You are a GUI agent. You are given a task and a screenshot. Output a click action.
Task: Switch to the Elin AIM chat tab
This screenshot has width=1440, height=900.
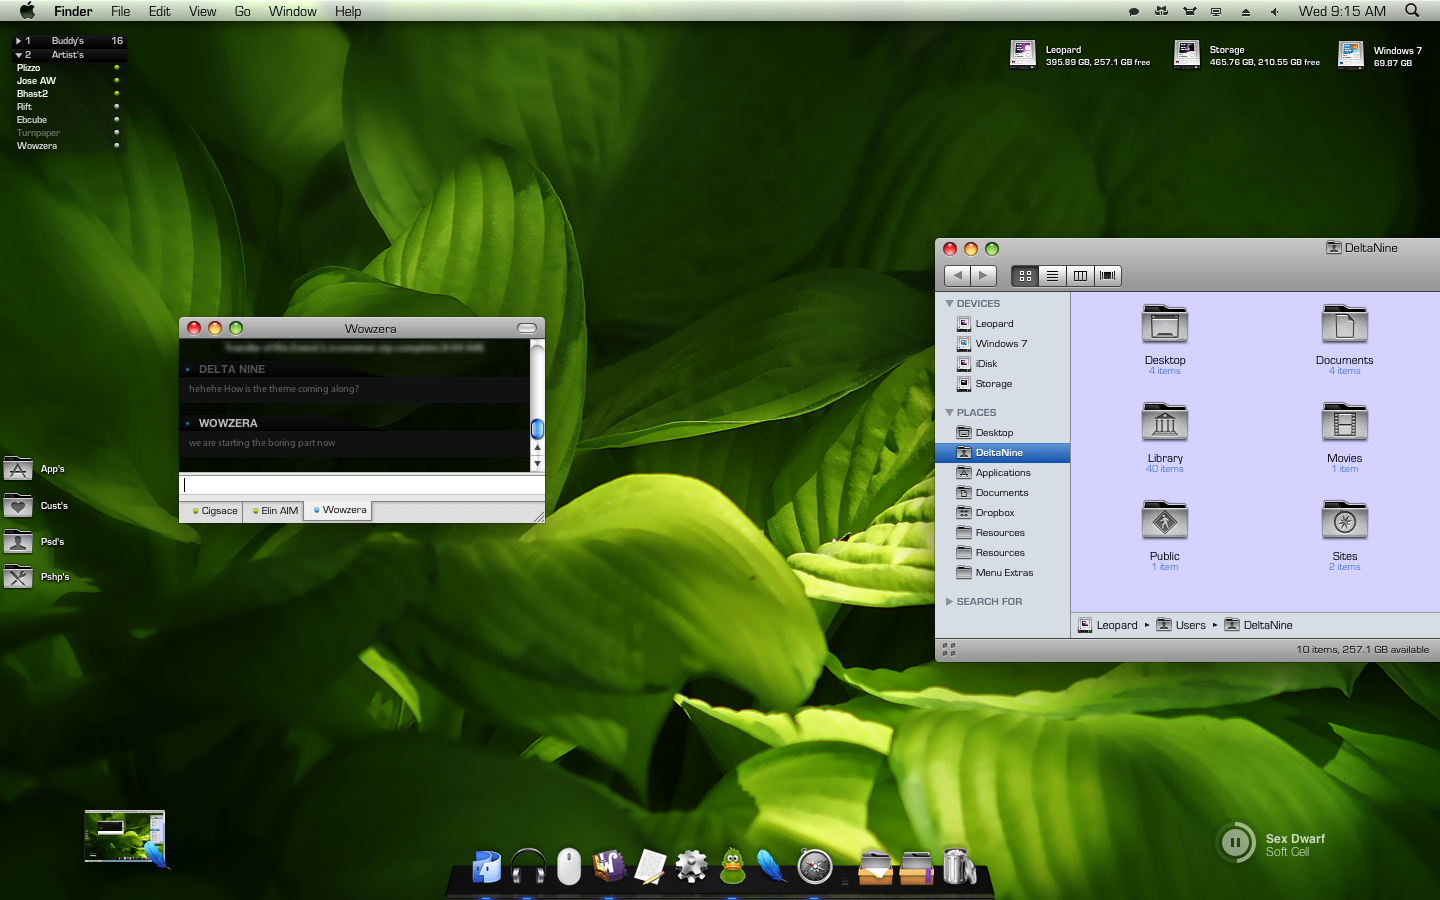point(275,511)
